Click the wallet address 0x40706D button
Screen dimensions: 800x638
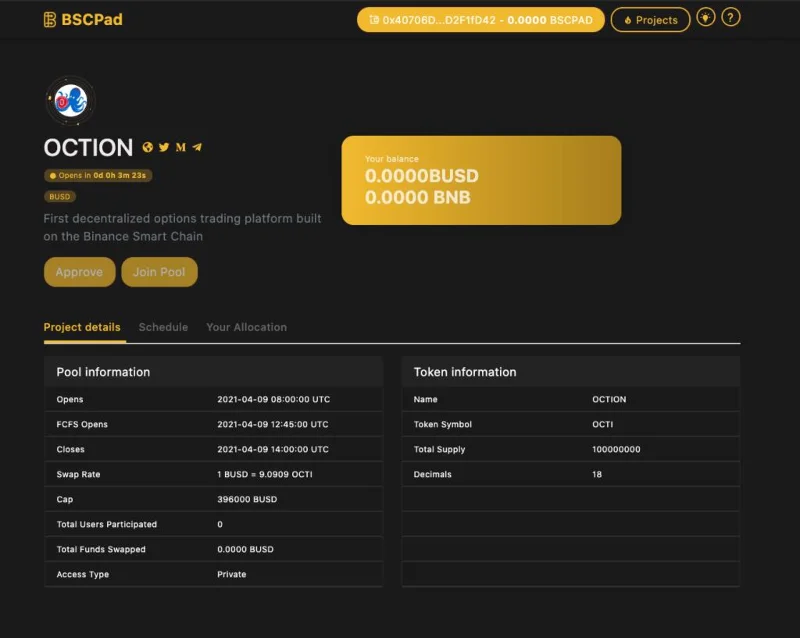click(x=481, y=20)
